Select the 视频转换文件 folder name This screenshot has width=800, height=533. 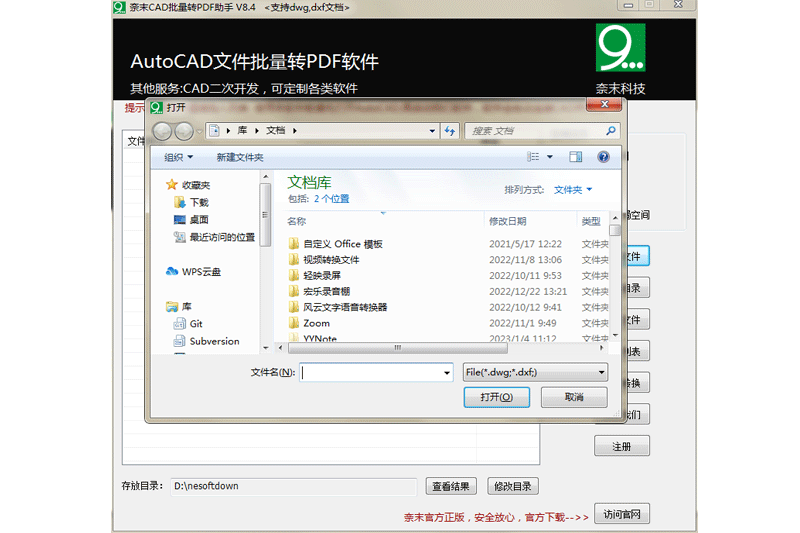point(331,260)
